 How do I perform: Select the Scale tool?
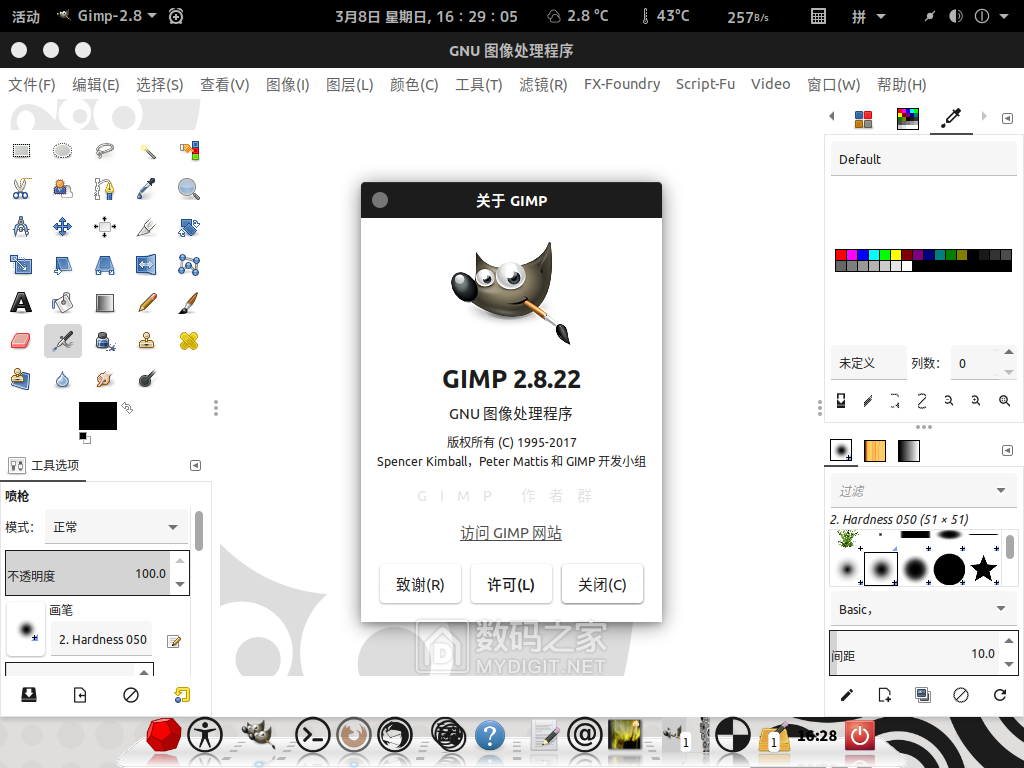pos(21,264)
